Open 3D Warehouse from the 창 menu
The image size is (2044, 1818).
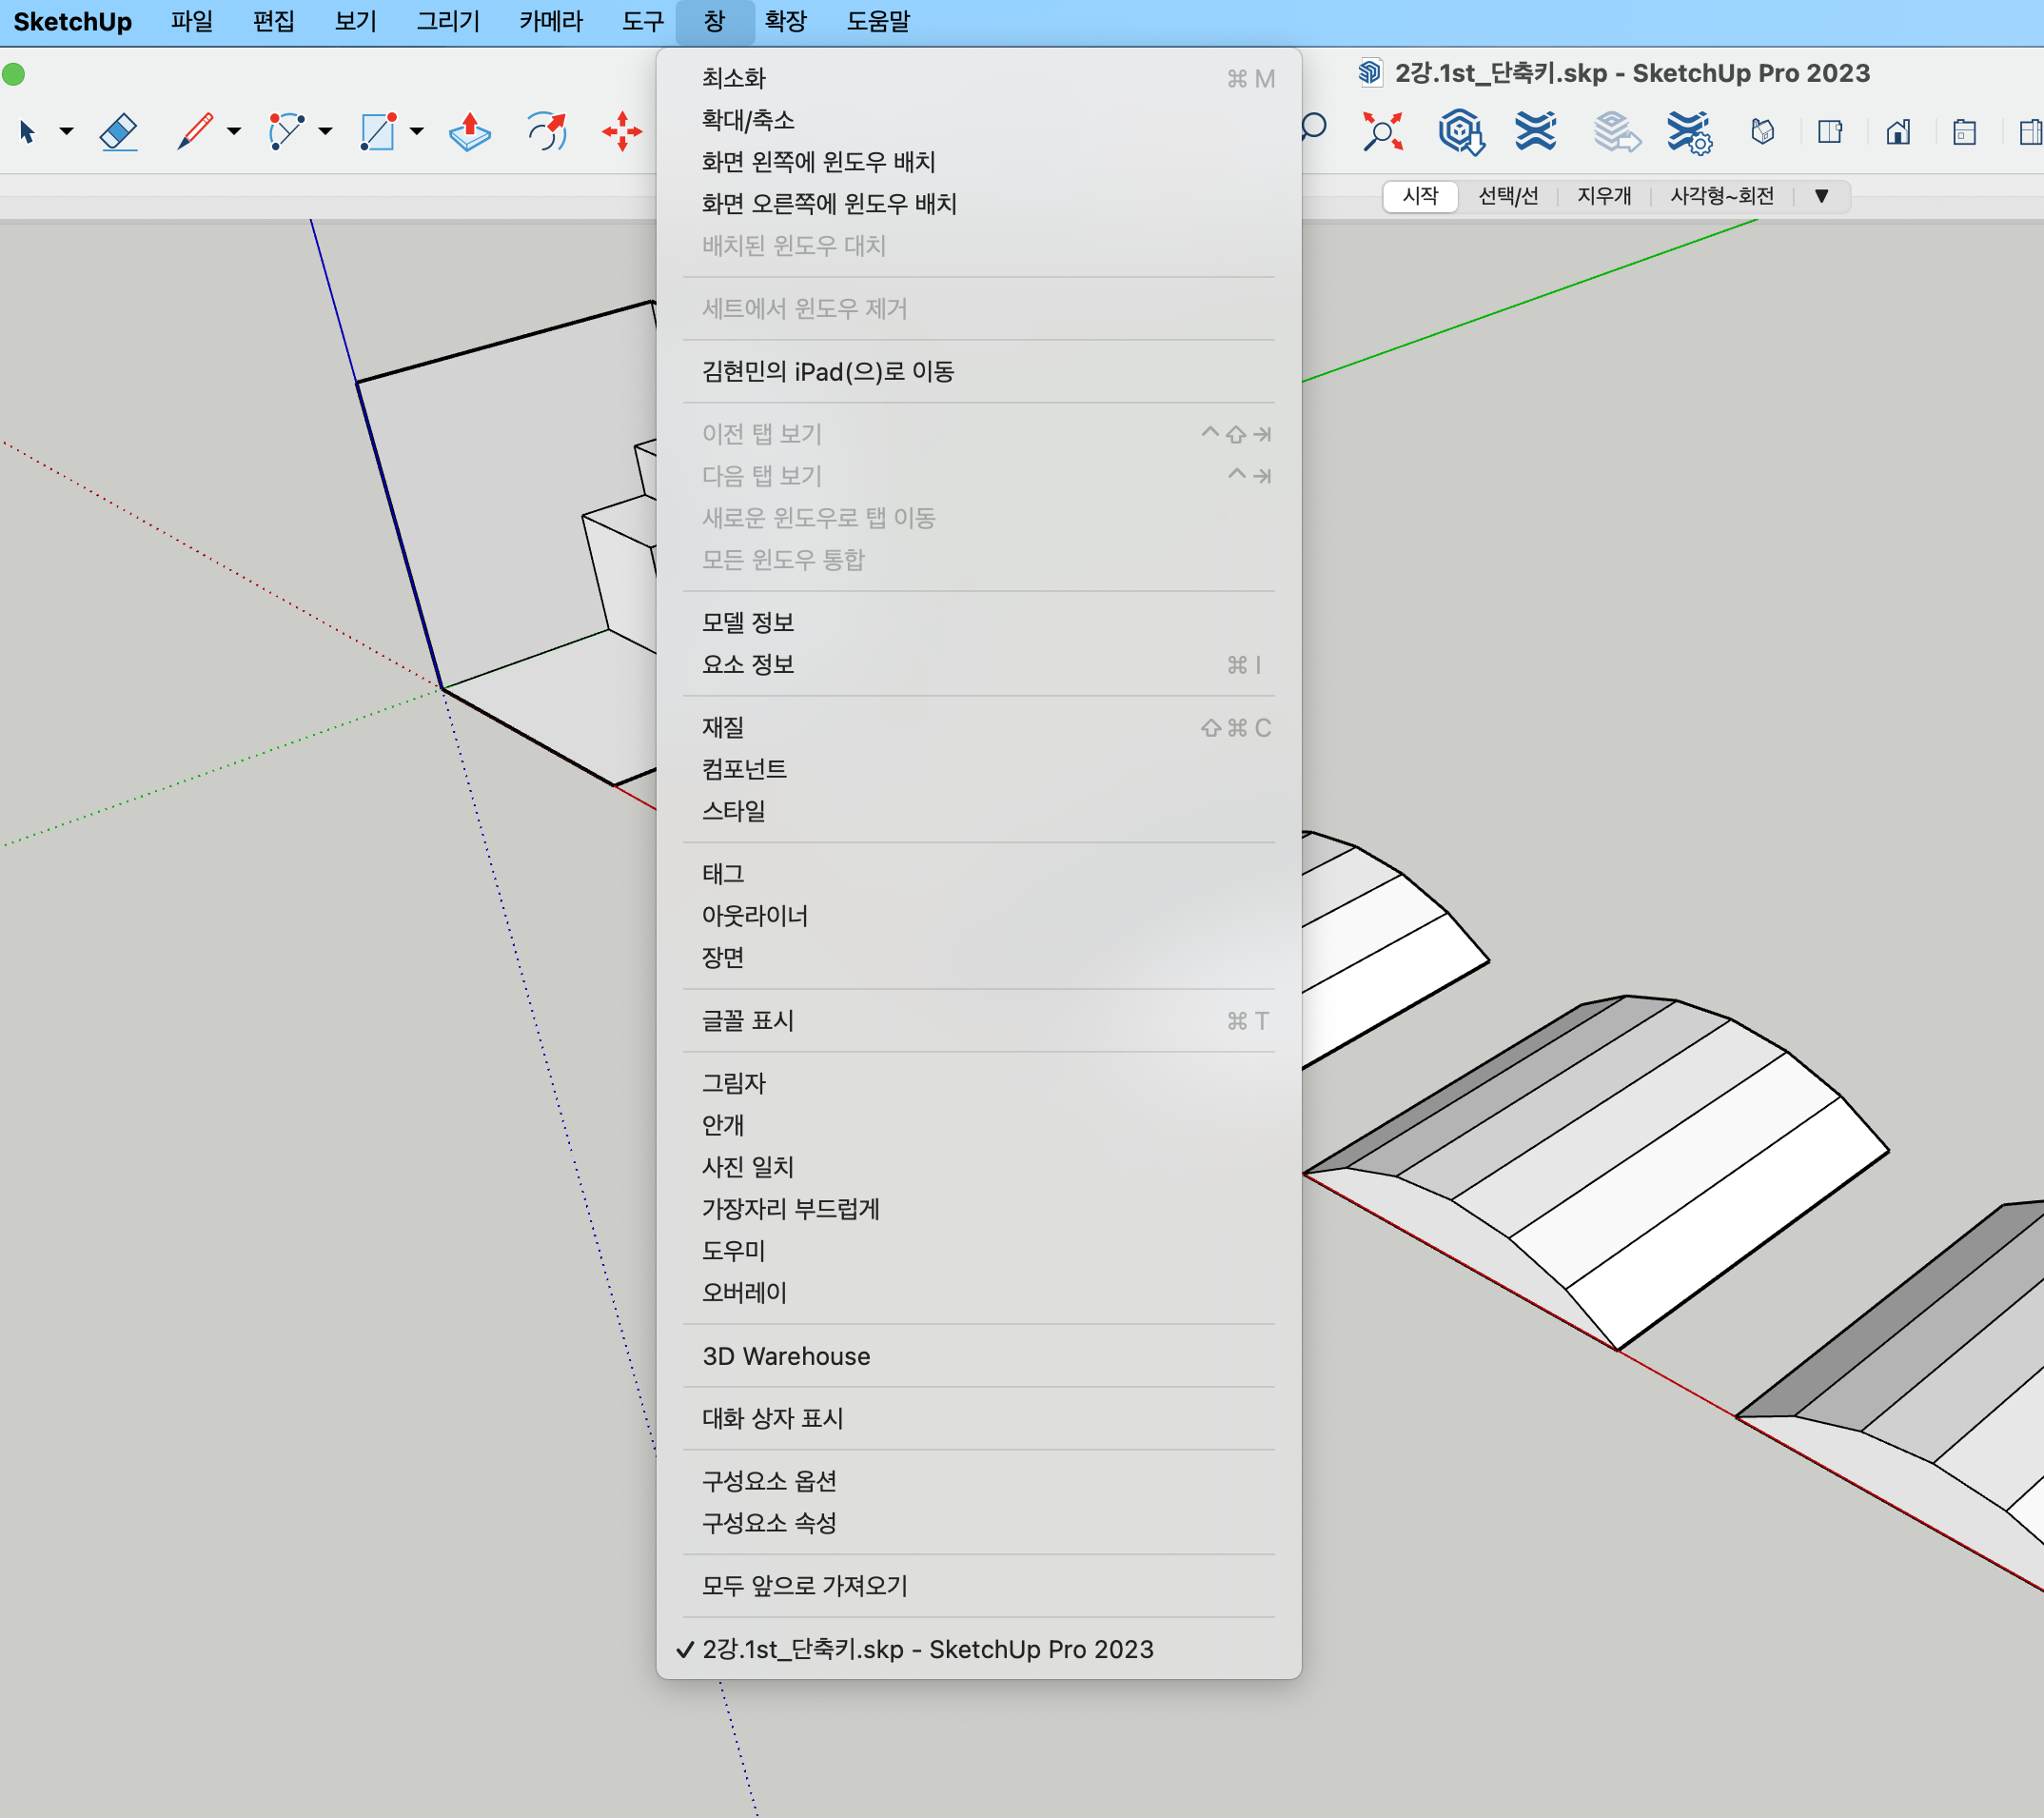978,1356
